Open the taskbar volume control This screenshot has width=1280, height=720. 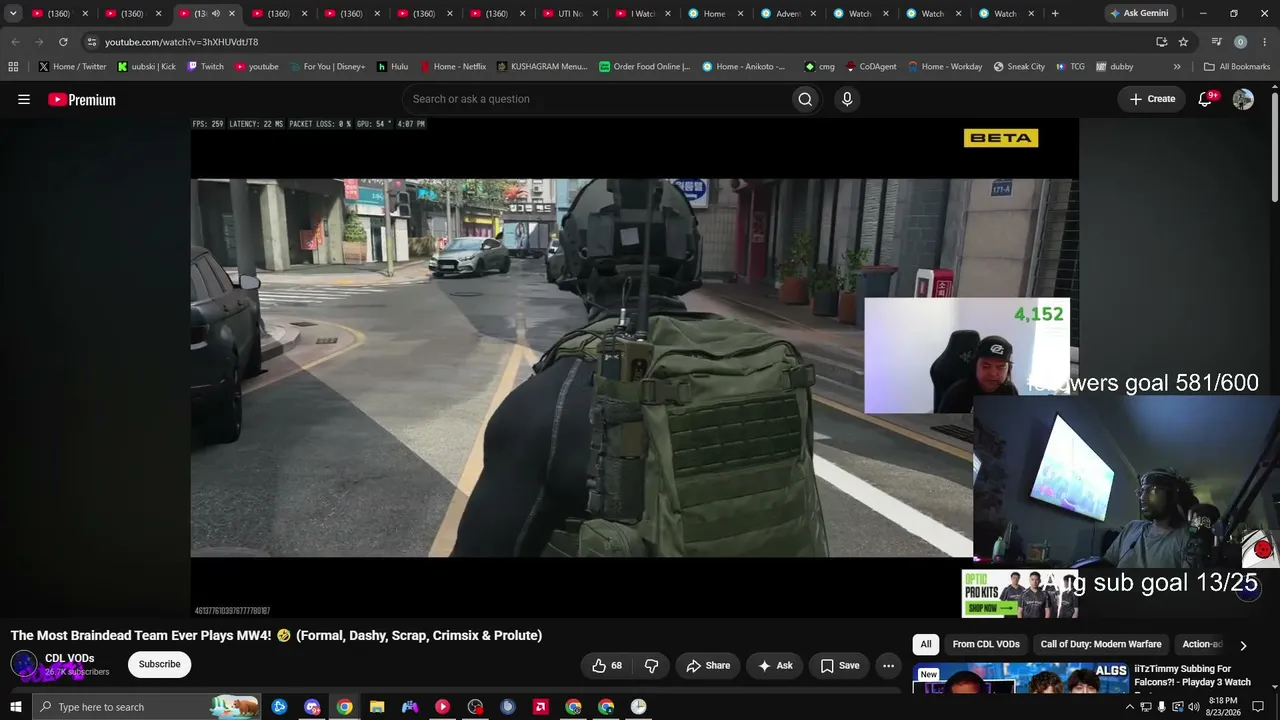pyautogui.click(x=1194, y=707)
